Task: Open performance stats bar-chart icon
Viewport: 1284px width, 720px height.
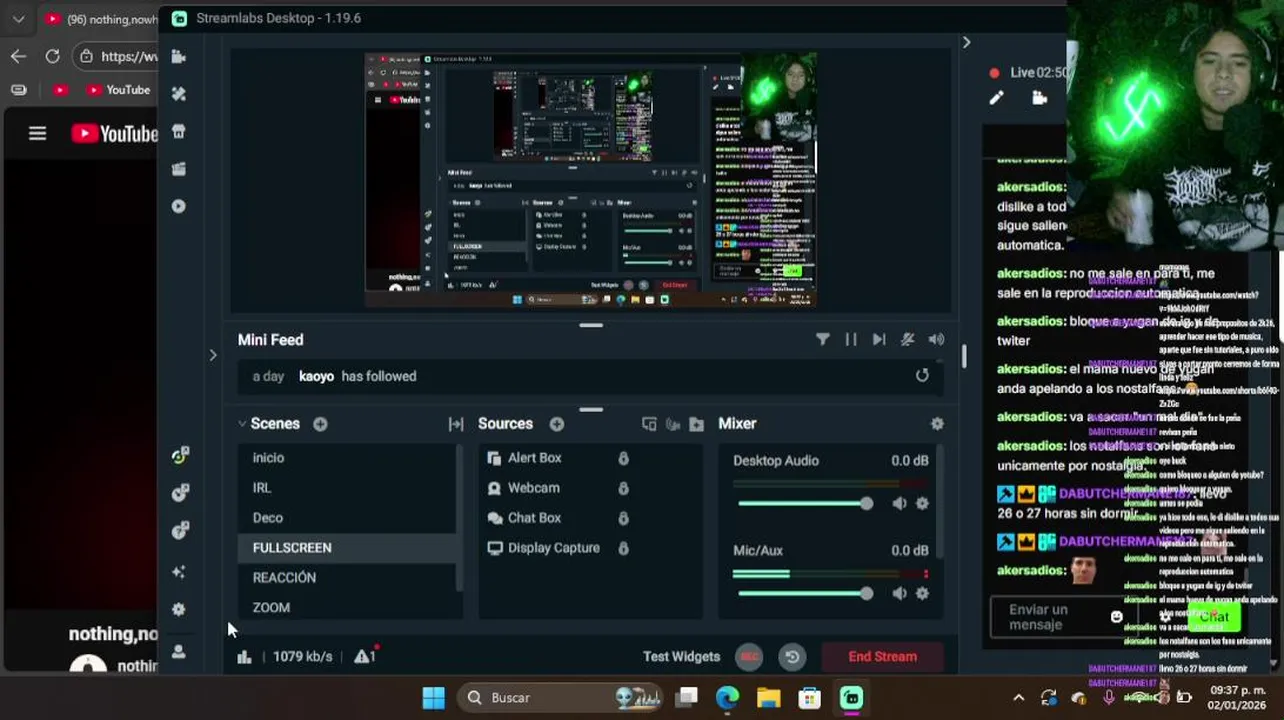Action: [x=244, y=657]
